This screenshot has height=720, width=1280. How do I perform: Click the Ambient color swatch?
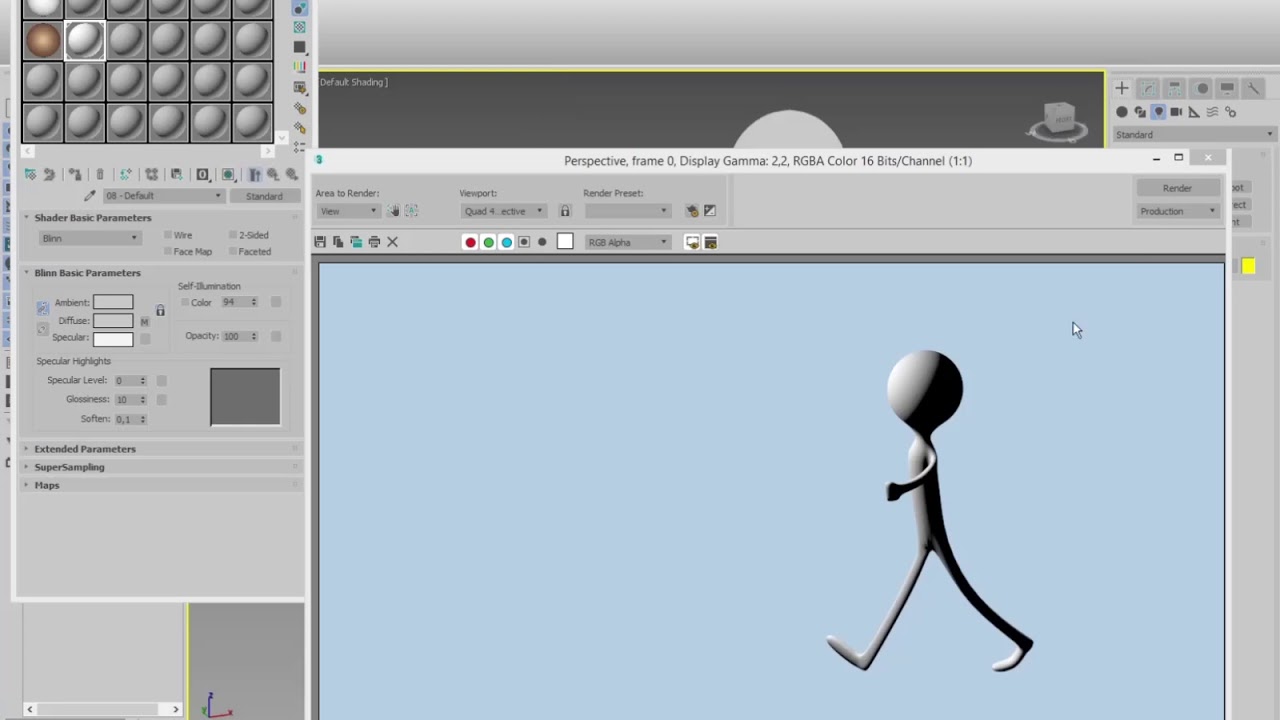[113, 302]
